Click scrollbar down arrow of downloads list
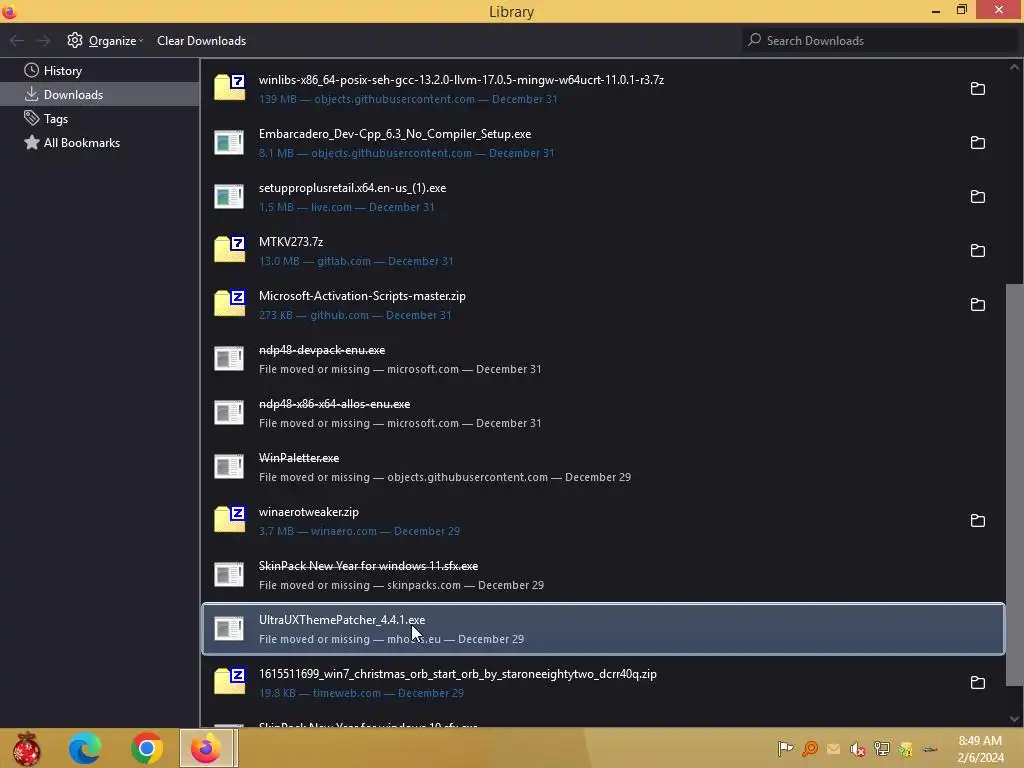The width and height of the screenshot is (1024, 768). (x=1014, y=719)
